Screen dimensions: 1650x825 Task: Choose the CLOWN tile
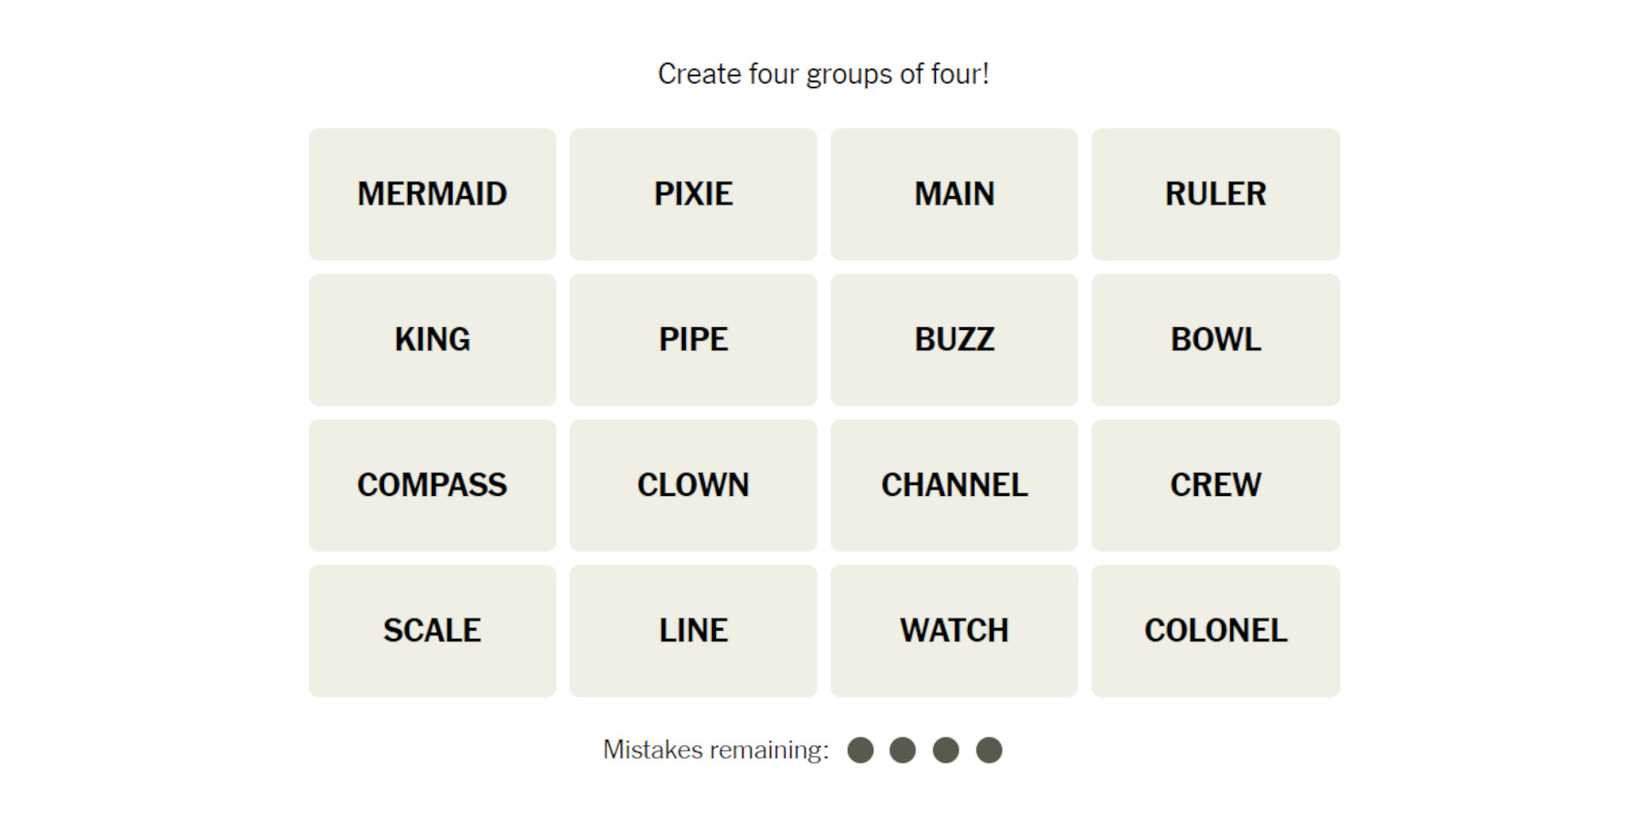tap(693, 485)
